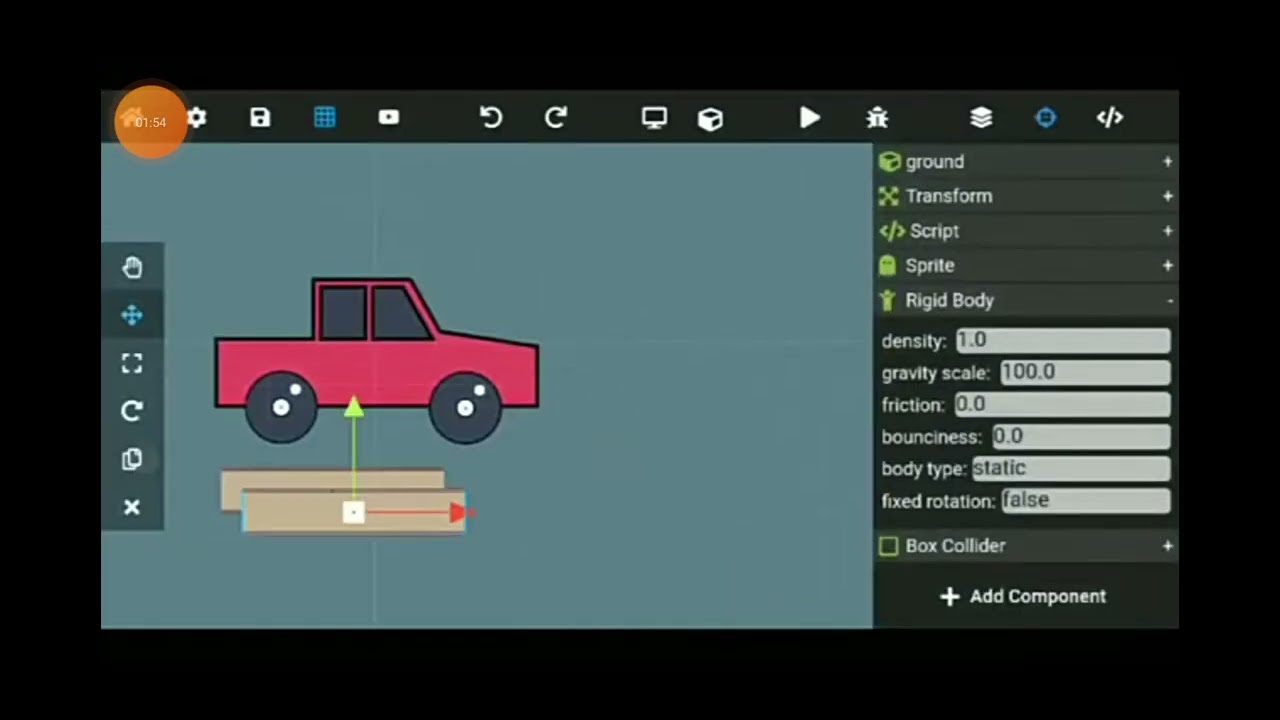Screen dimensions: 1280x720
Task: Select the hand pan tool
Action: (132, 267)
